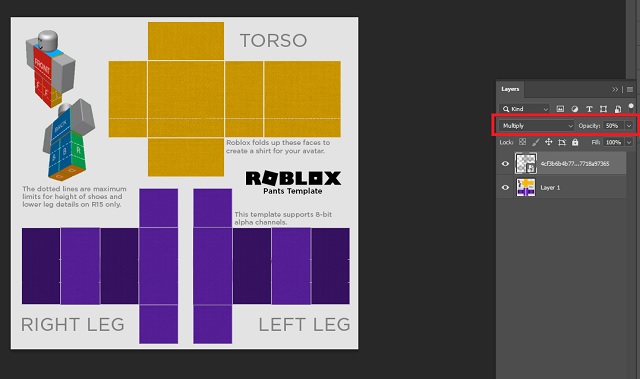Hide the 4cf3b6b4b77 smart object layer

[505, 164]
